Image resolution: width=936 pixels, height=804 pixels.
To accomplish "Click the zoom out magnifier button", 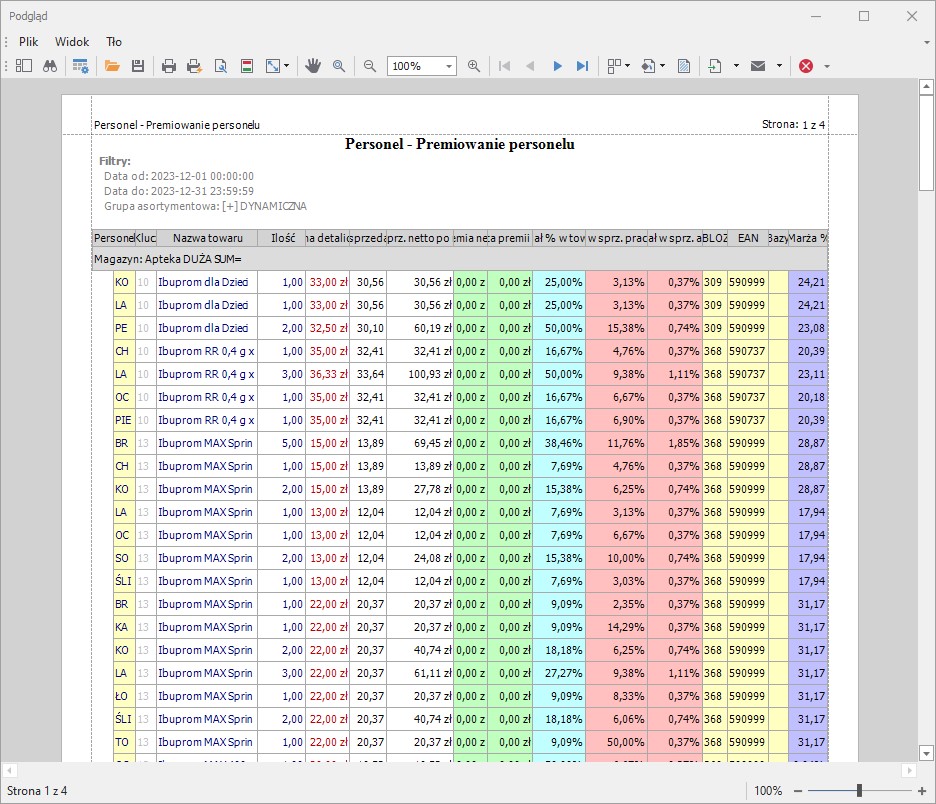I will [370, 66].
